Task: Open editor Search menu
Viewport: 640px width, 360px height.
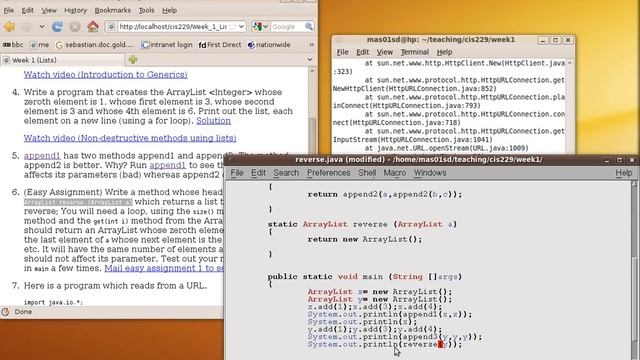Action: coord(286,173)
